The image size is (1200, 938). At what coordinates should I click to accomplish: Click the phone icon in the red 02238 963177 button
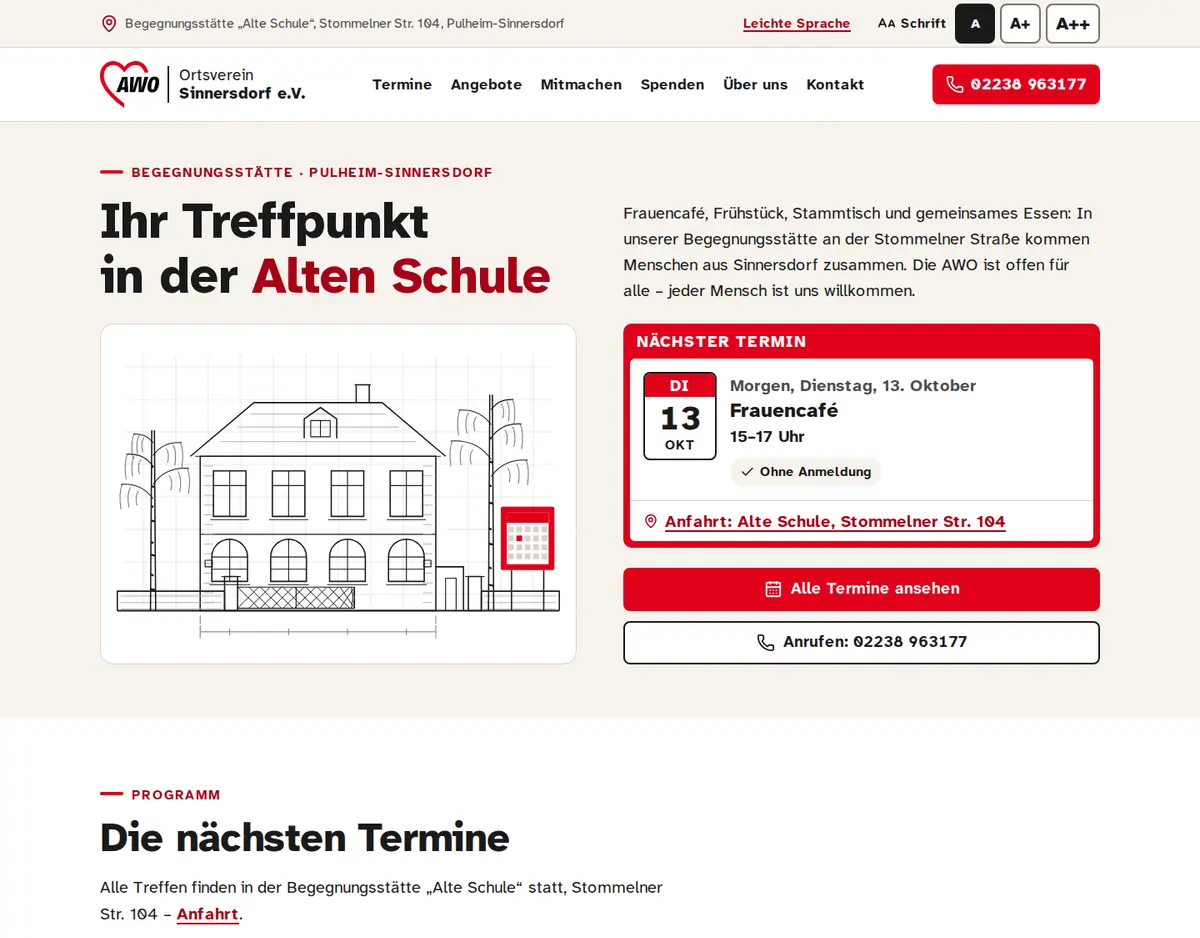coord(955,84)
